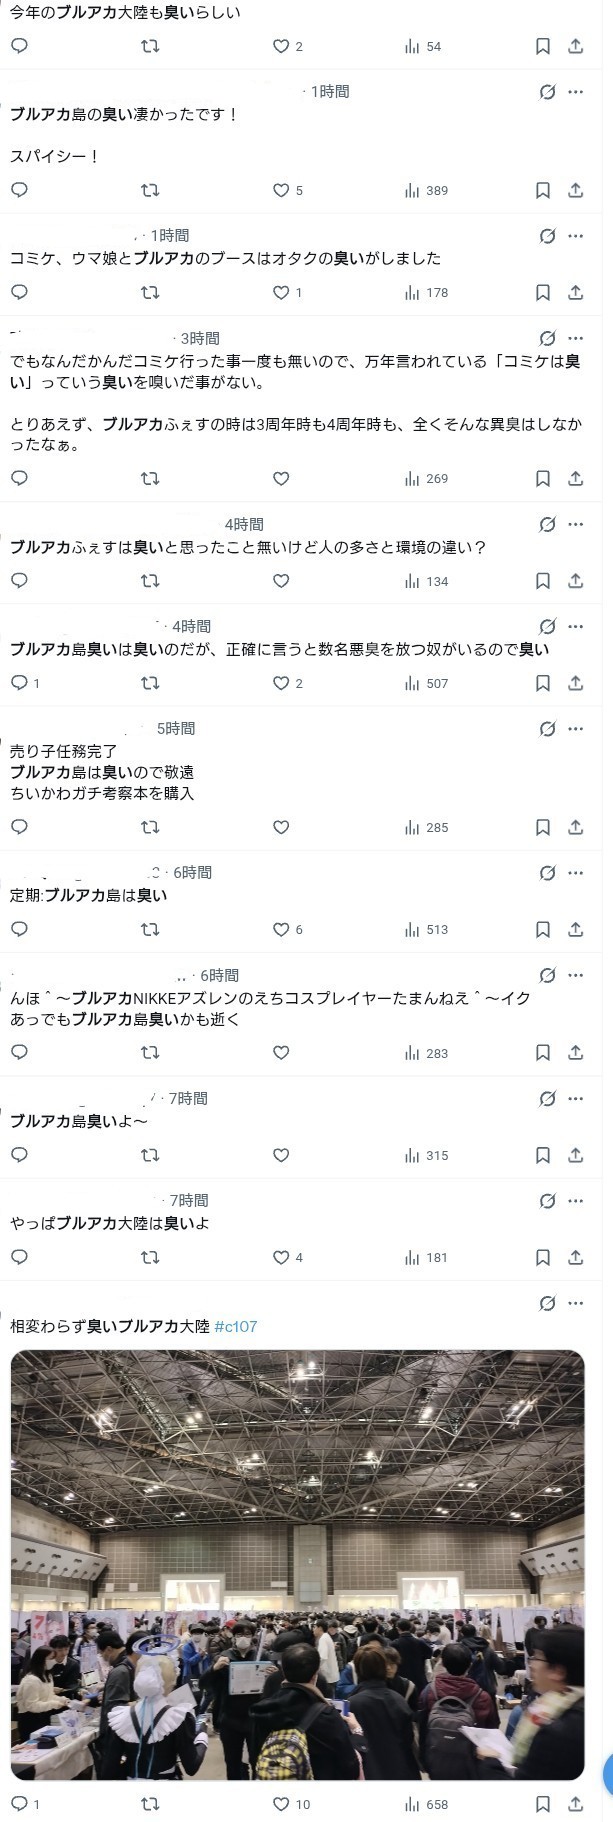This screenshot has height=1822, width=613.
Task: Like the NIKKEアズレン cosplayer tweet
Action: [x=281, y=1052]
